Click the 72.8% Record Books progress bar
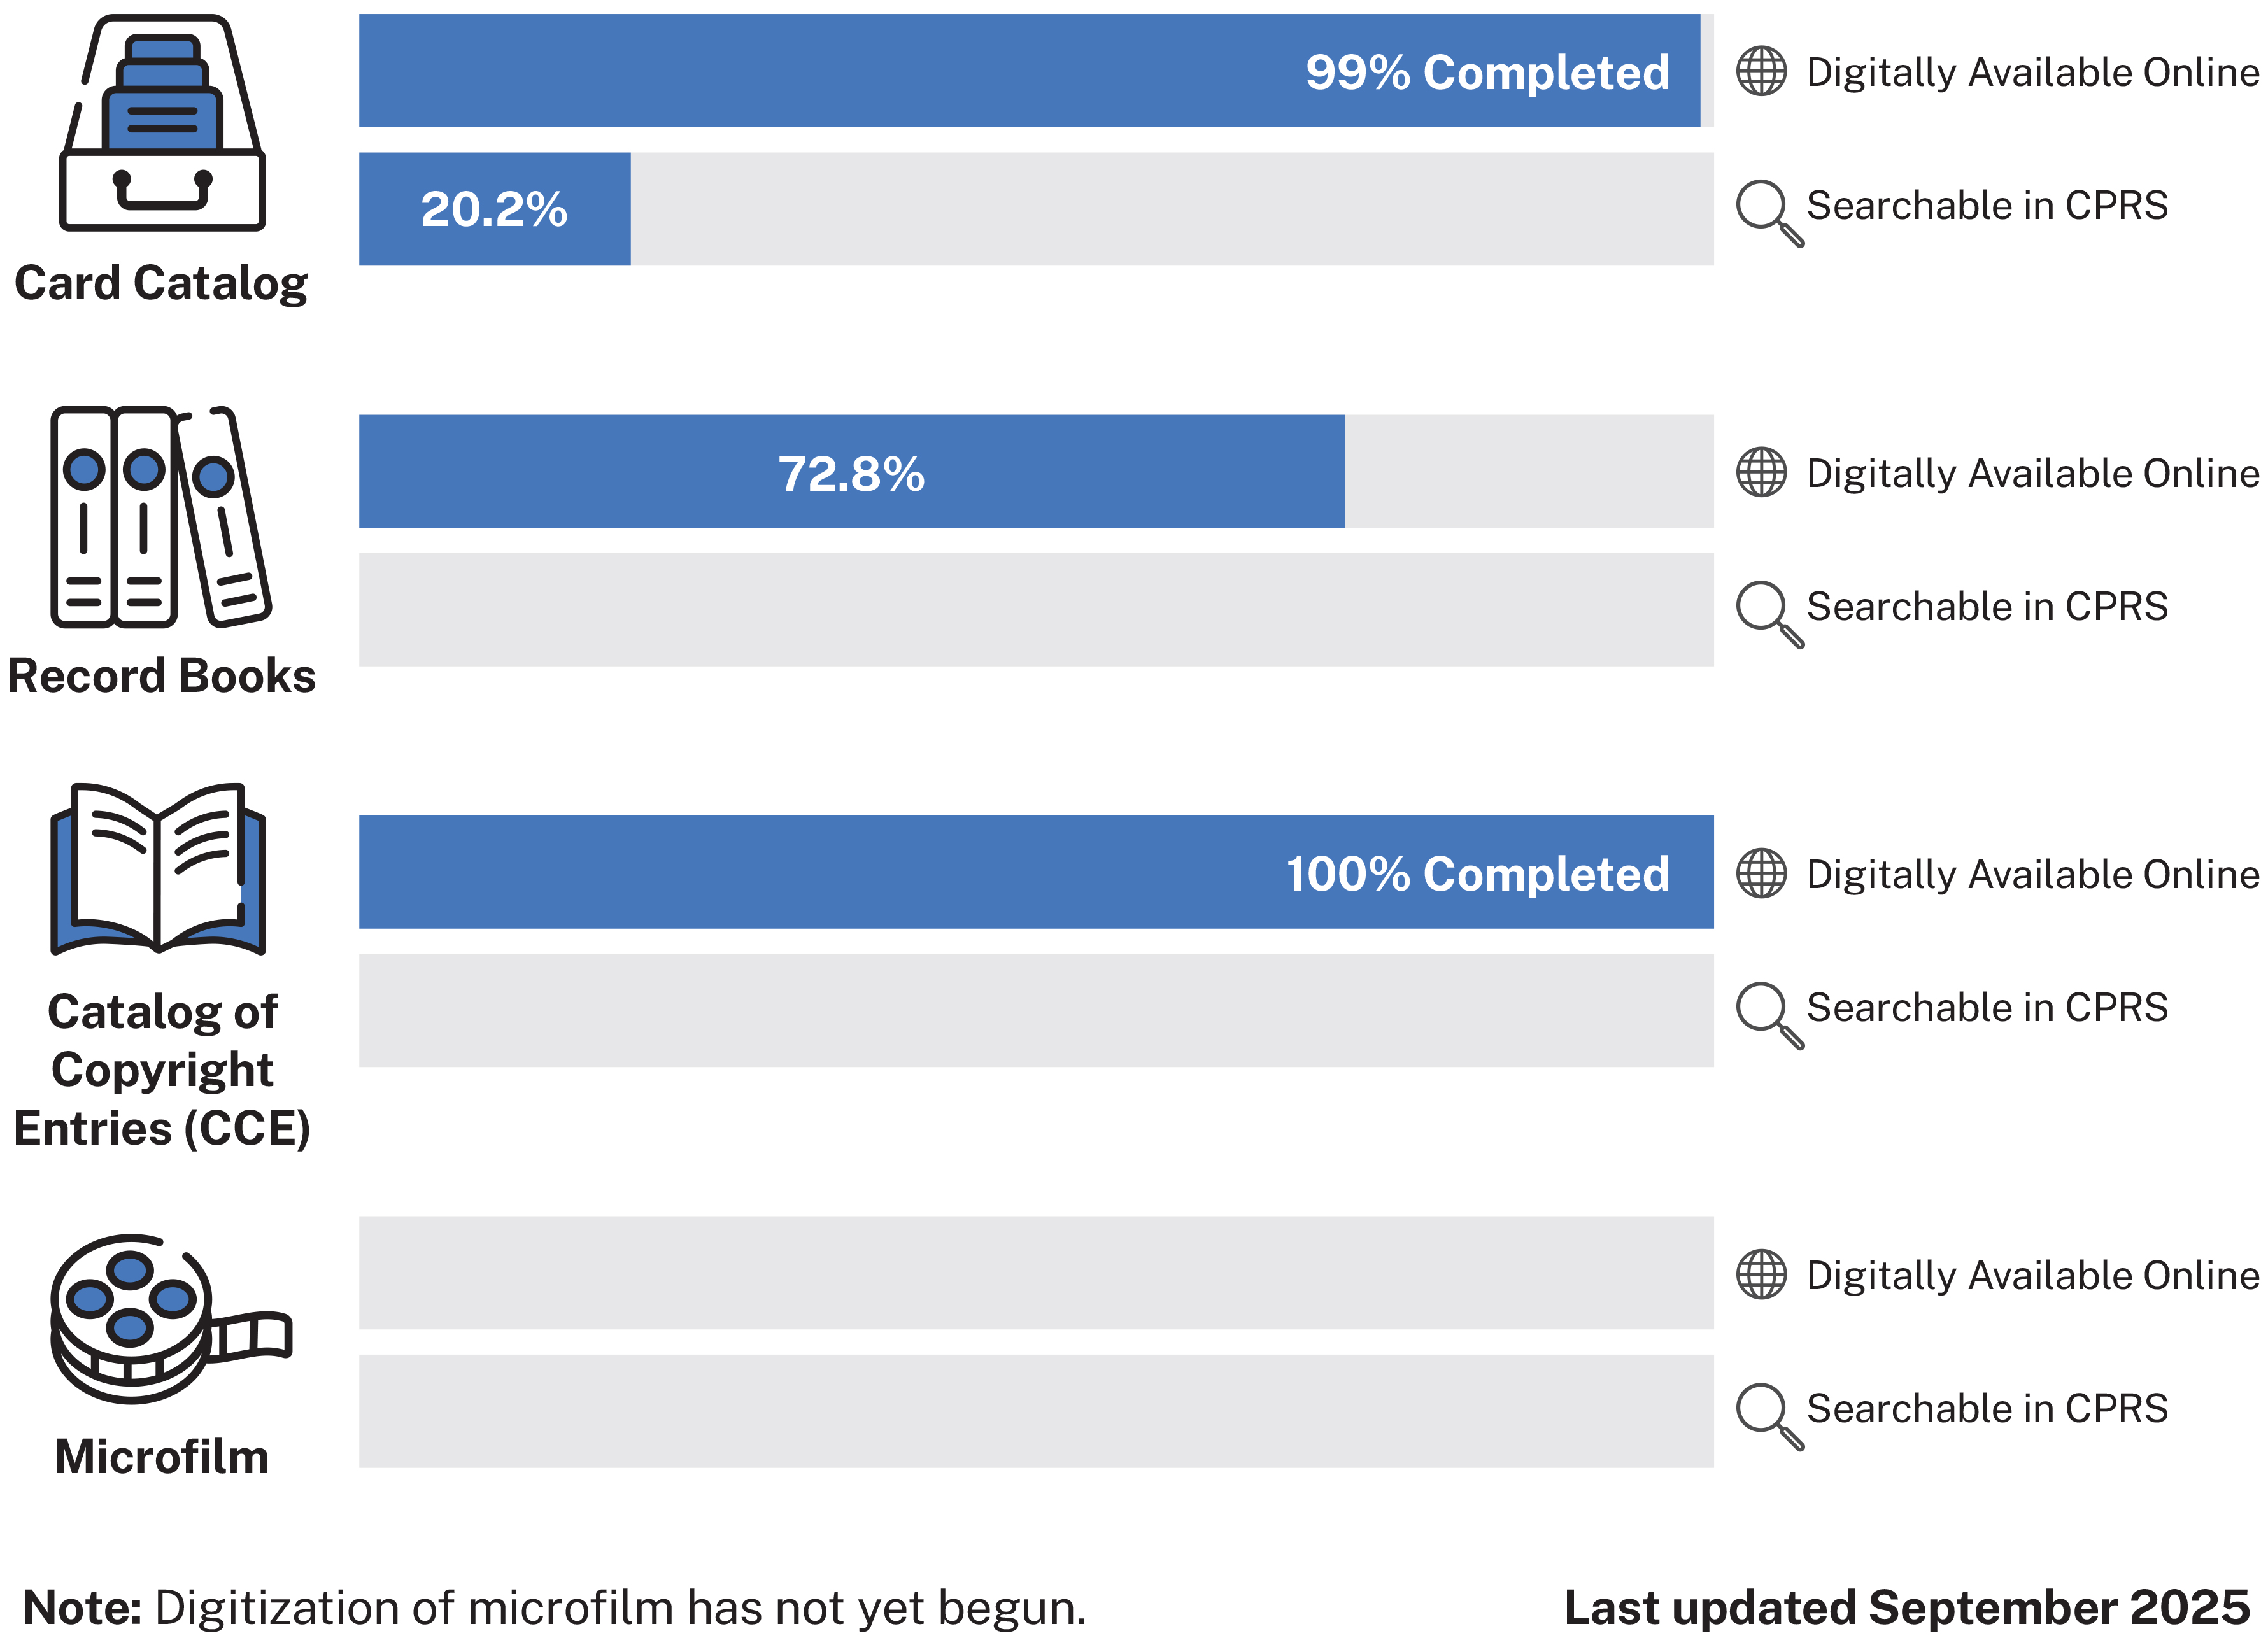 click(x=851, y=472)
